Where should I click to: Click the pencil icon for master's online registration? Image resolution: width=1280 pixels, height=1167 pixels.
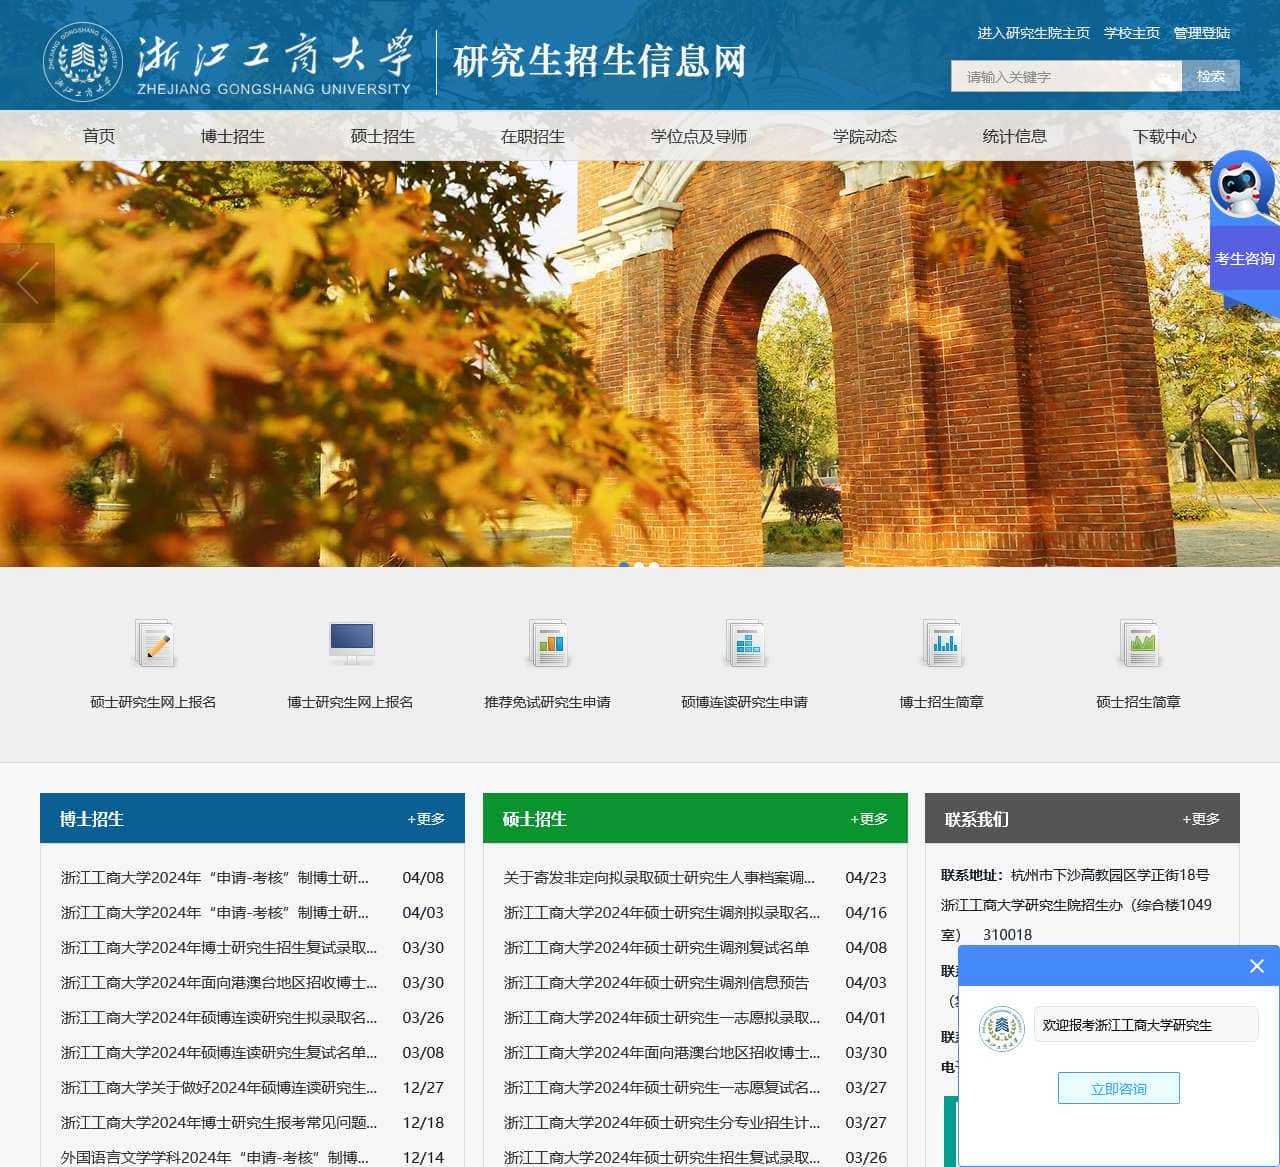click(154, 644)
